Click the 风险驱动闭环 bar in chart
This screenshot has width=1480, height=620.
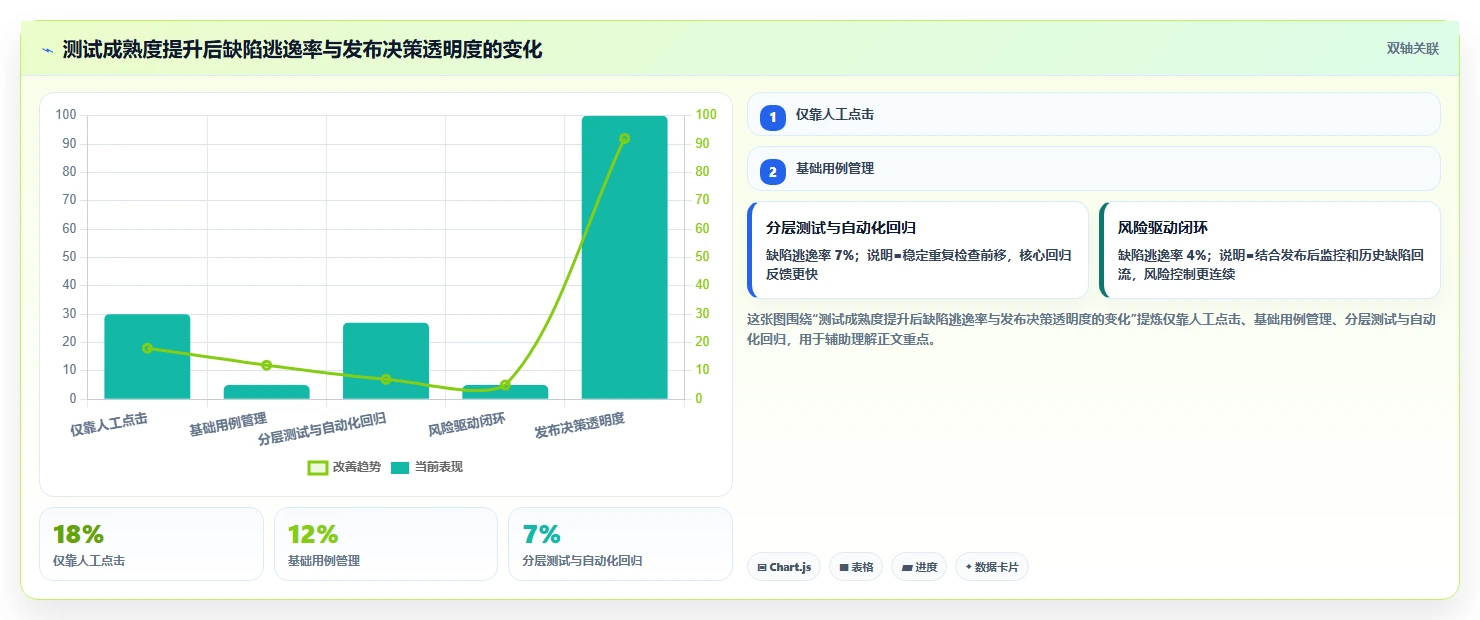pos(505,392)
